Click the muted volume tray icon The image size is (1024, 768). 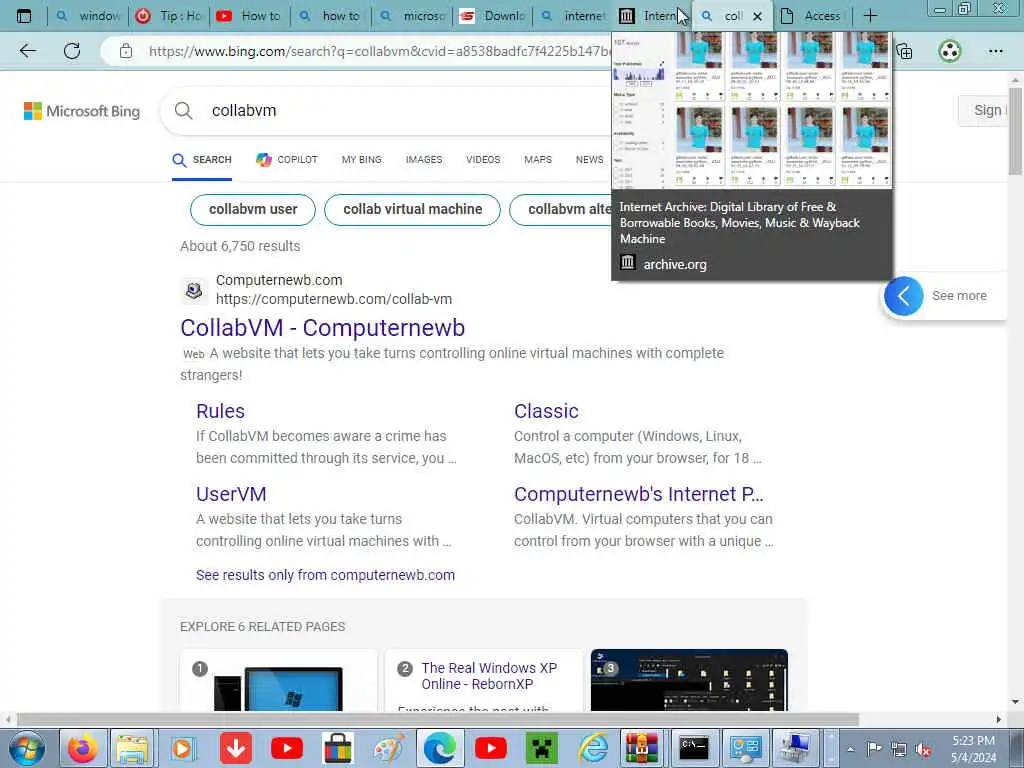tap(923, 750)
